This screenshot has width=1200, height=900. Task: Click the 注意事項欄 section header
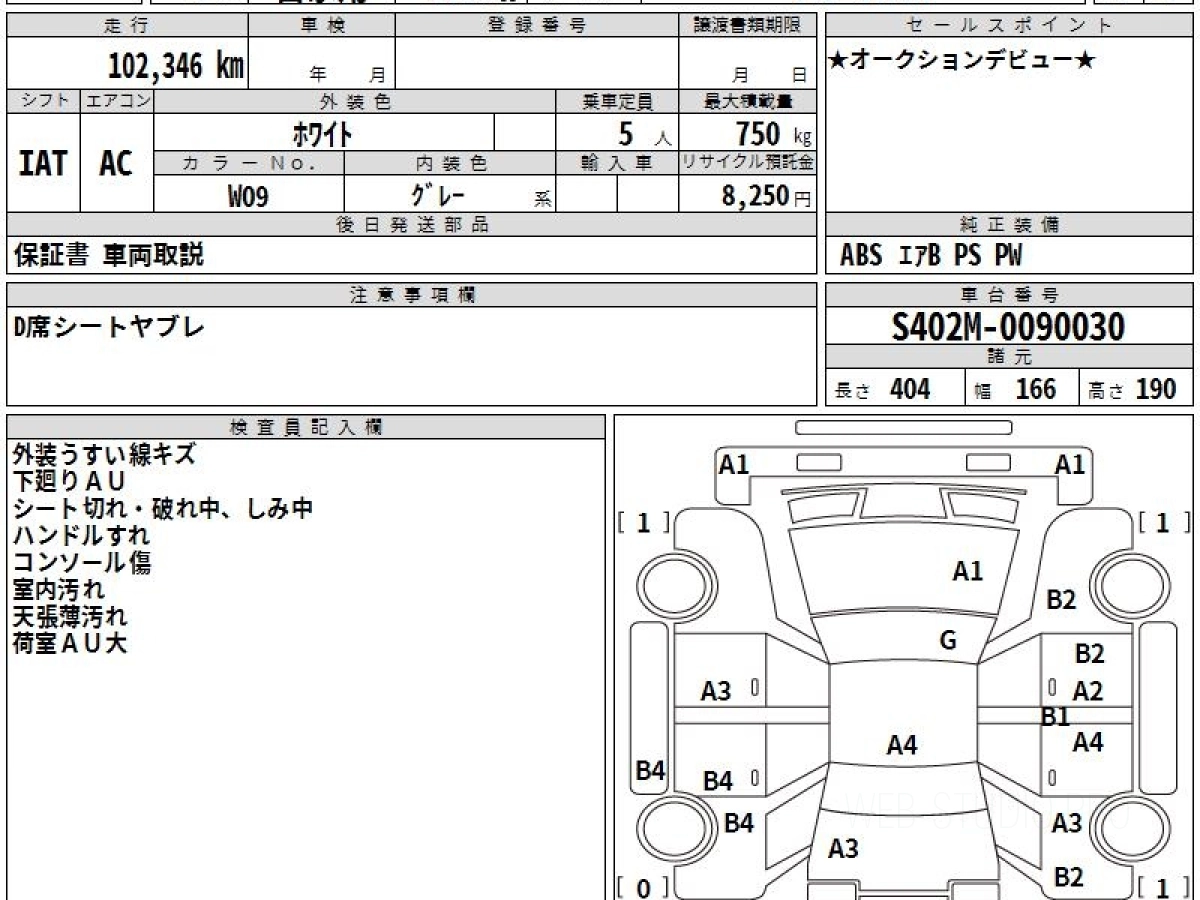coord(411,295)
